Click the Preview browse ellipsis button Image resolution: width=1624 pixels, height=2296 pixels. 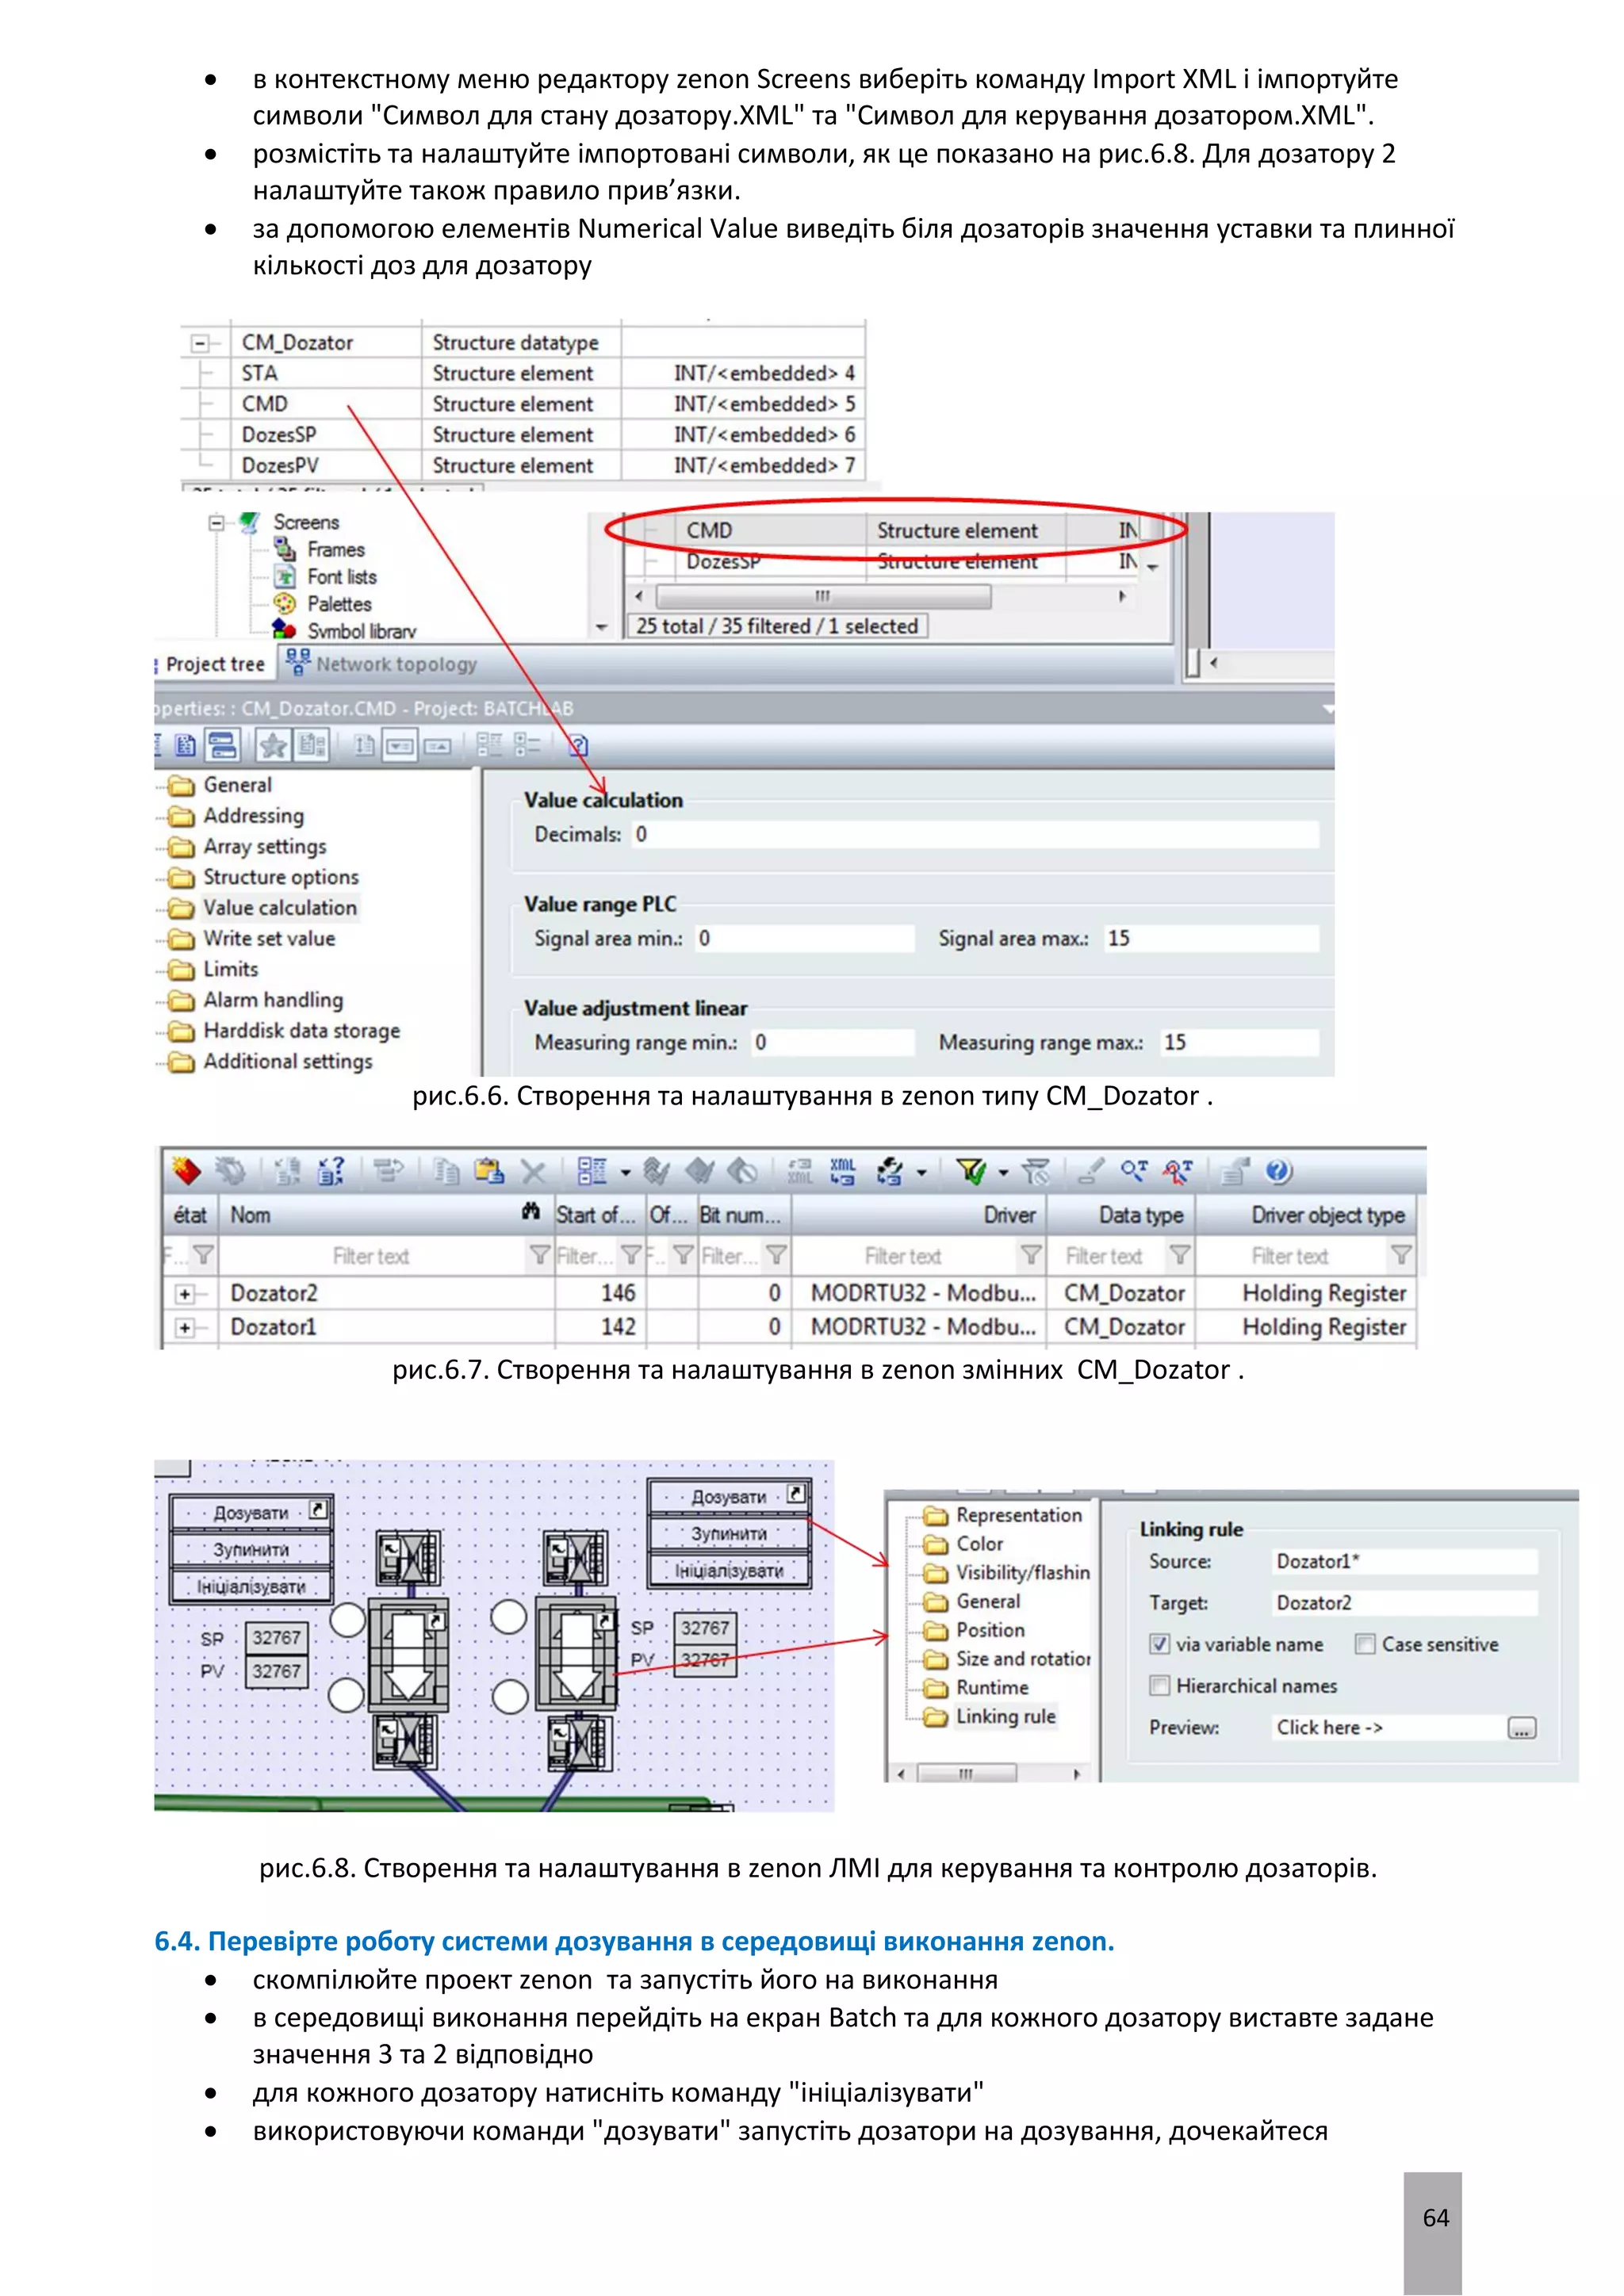(x=1521, y=1728)
